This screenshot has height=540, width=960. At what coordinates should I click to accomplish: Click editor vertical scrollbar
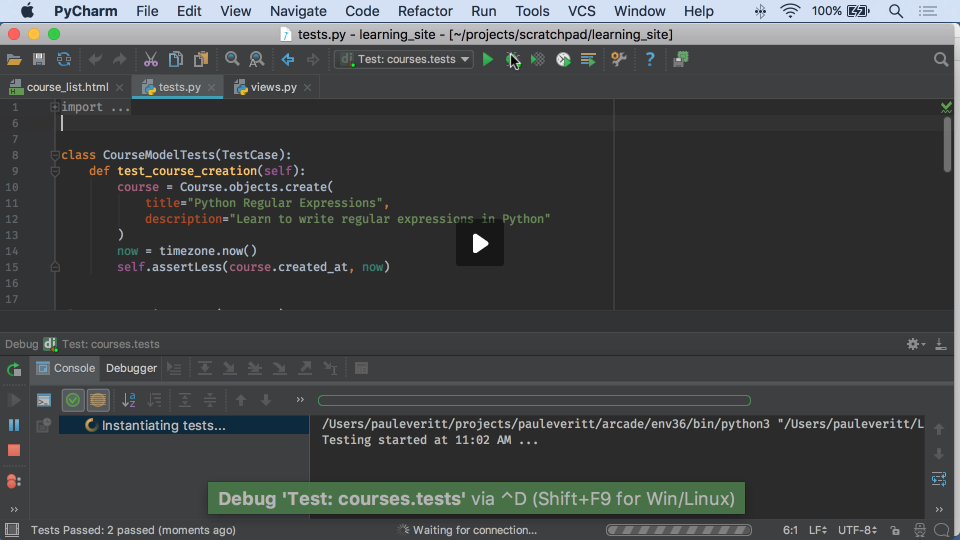pyautogui.click(x=947, y=144)
